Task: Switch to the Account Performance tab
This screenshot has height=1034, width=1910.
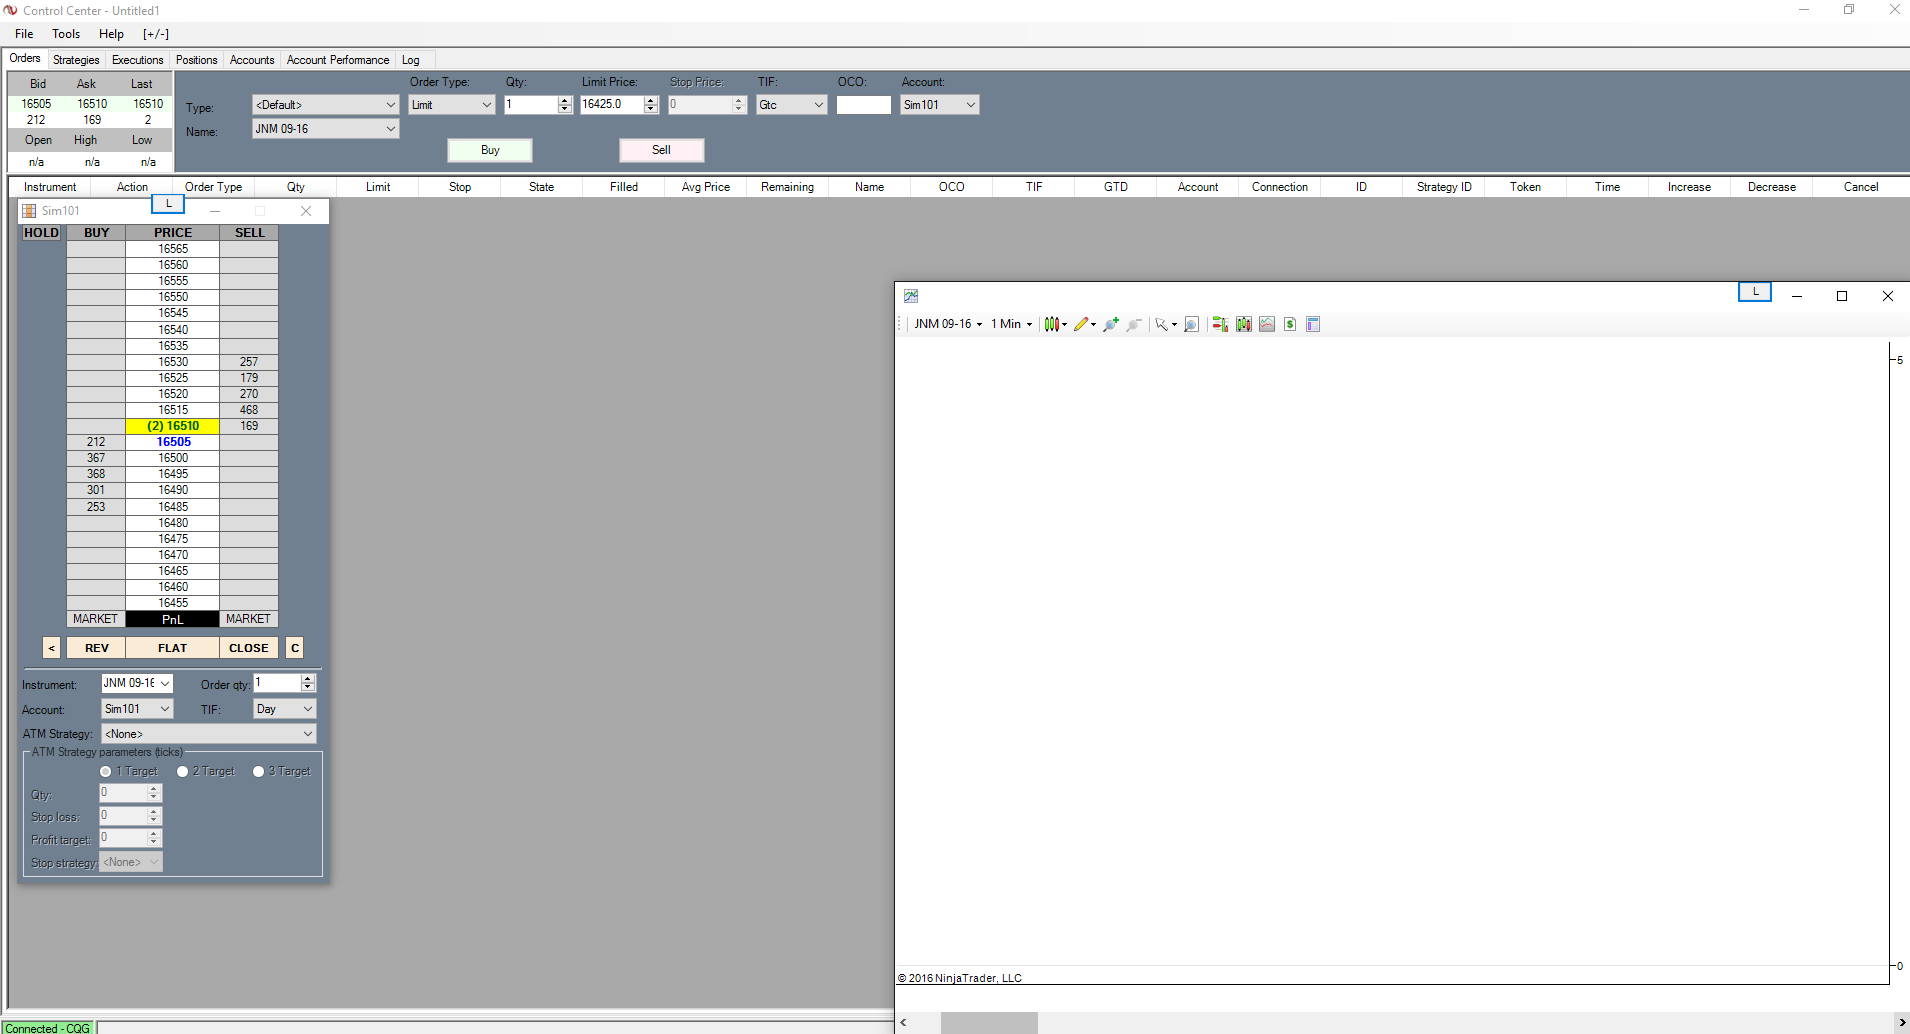Action: 338,60
